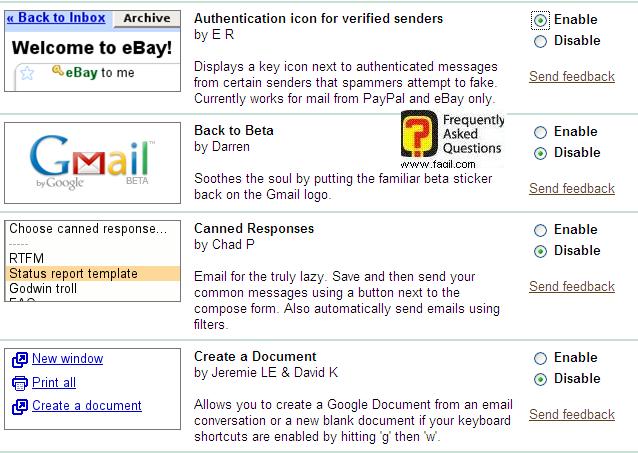The height and width of the screenshot is (453, 638).
Task: Select the RTFM canned response
Action: pyautogui.click(x=27, y=259)
